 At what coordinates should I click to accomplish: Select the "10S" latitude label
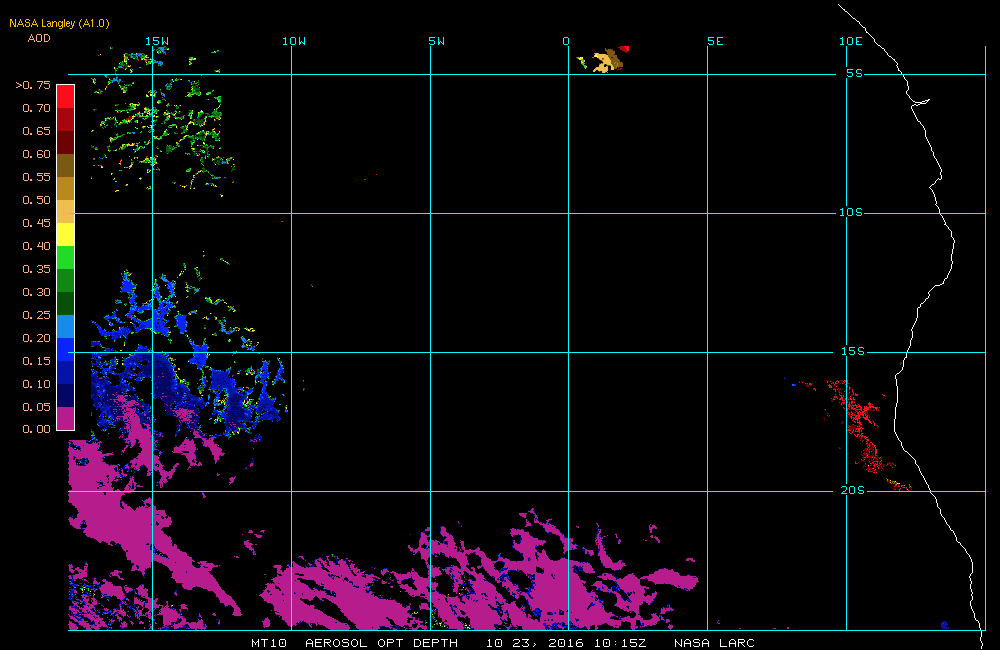(x=851, y=212)
